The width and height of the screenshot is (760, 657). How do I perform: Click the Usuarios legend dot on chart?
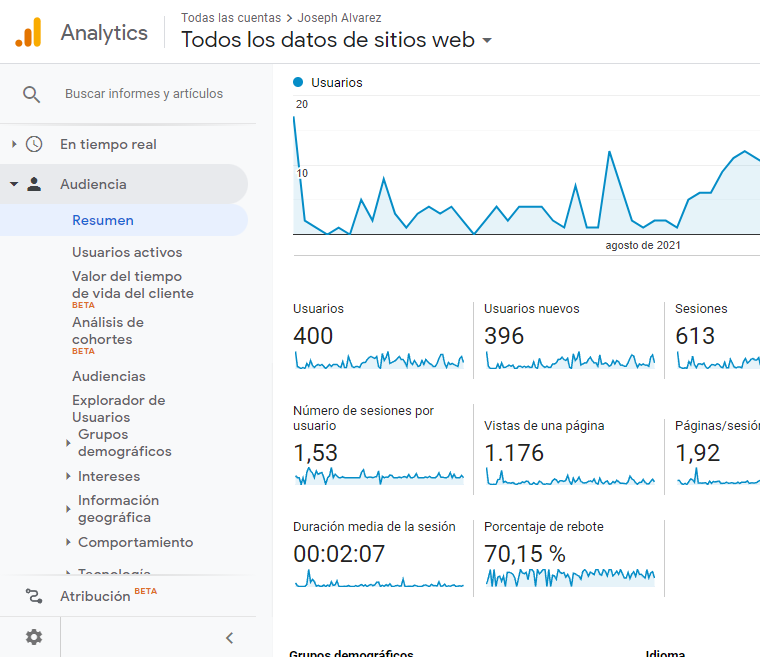(x=298, y=82)
